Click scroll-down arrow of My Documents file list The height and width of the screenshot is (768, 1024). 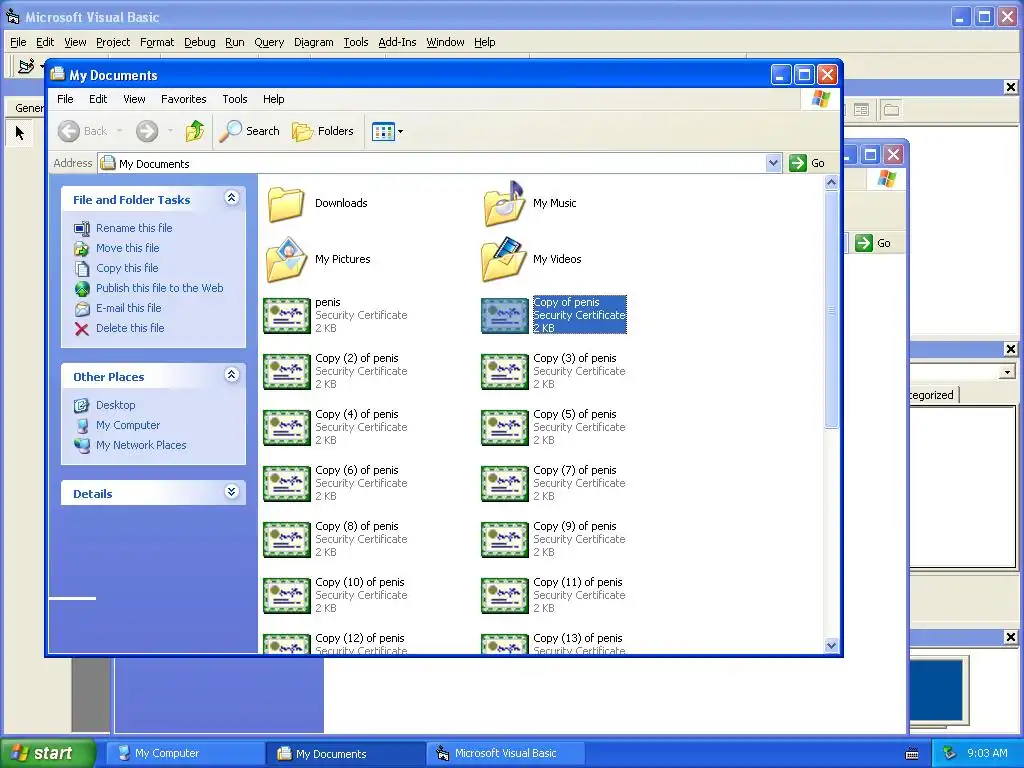[831, 646]
